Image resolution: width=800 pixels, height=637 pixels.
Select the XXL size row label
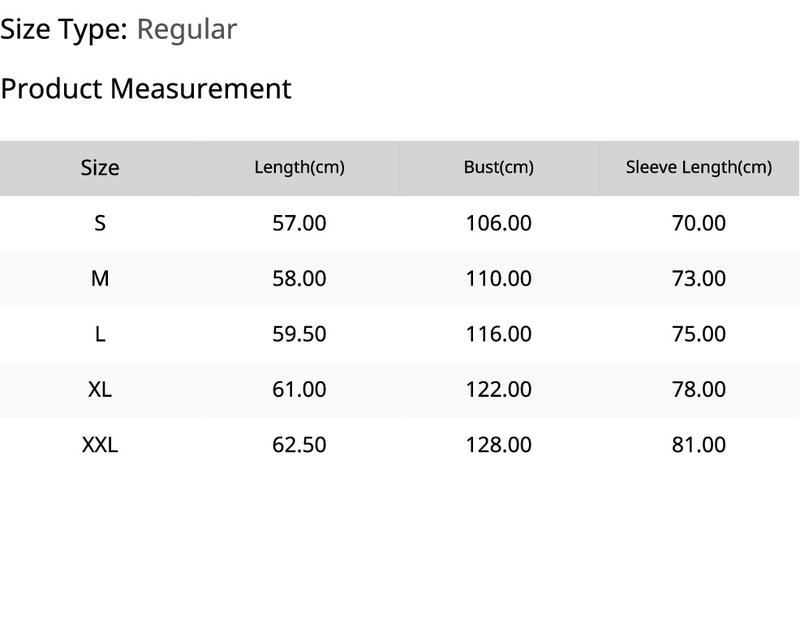point(100,445)
